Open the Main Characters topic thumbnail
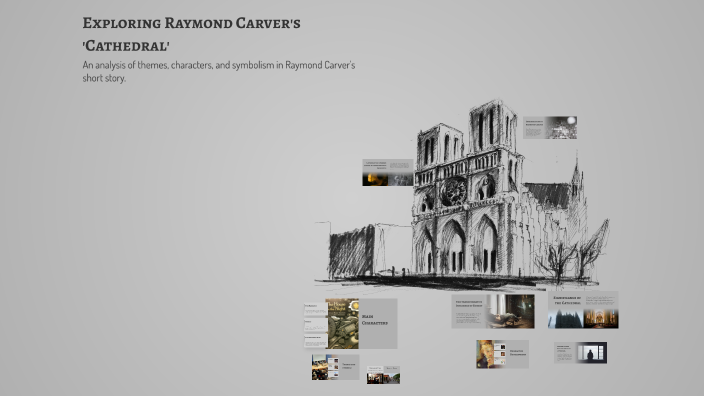This screenshot has height=396, width=704. coord(351,323)
